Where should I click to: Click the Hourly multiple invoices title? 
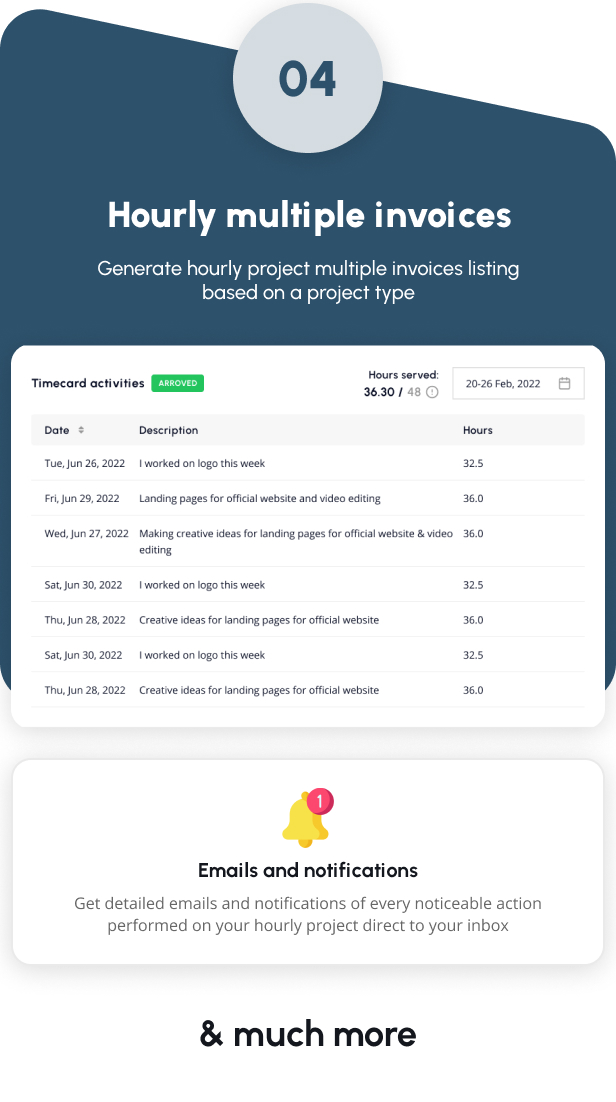(x=309, y=215)
